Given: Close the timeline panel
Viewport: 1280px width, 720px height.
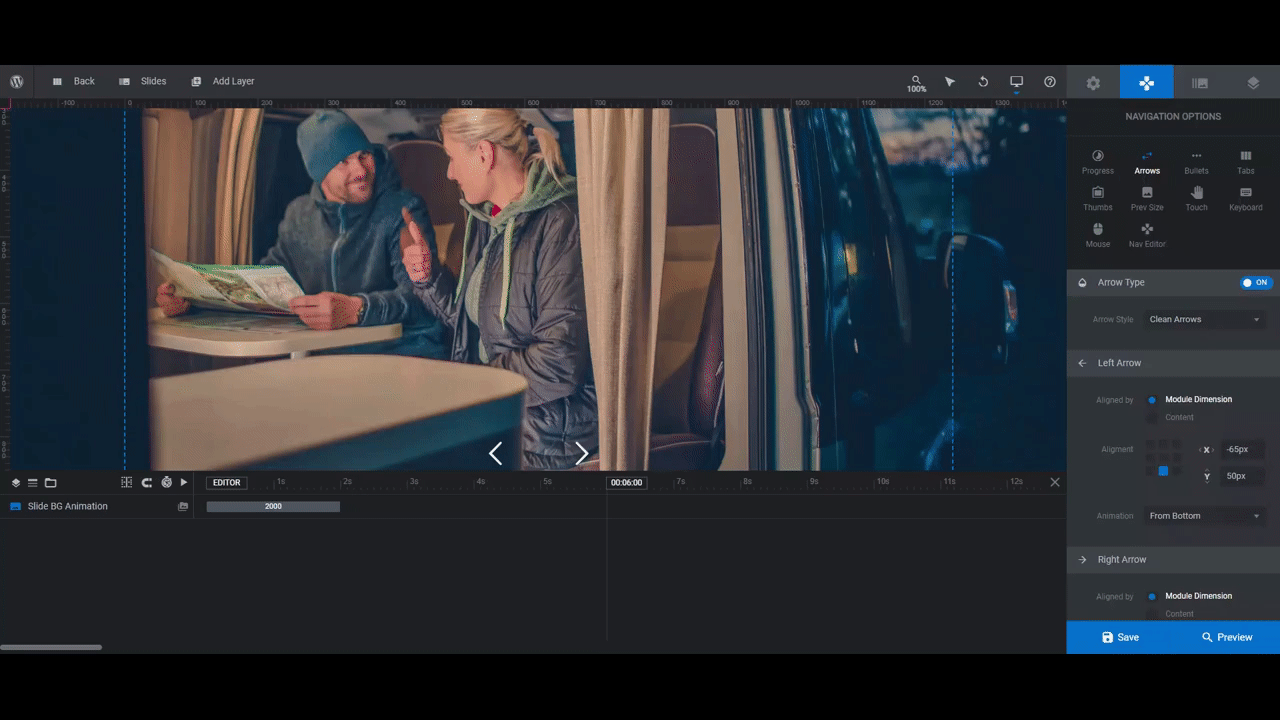Looking at the screenshot, I should coord(1055,482).
